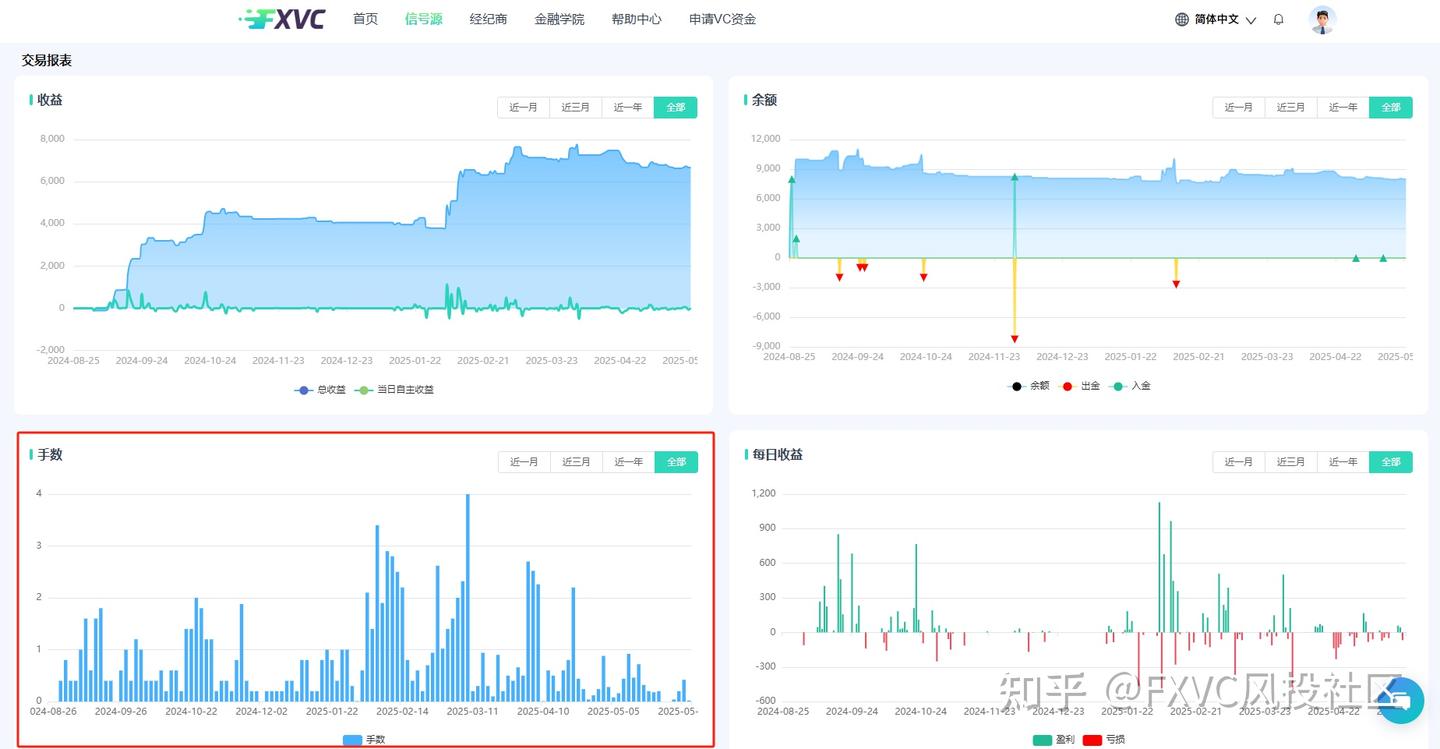Open 帮助中心 in navigation

click(636, 19)
